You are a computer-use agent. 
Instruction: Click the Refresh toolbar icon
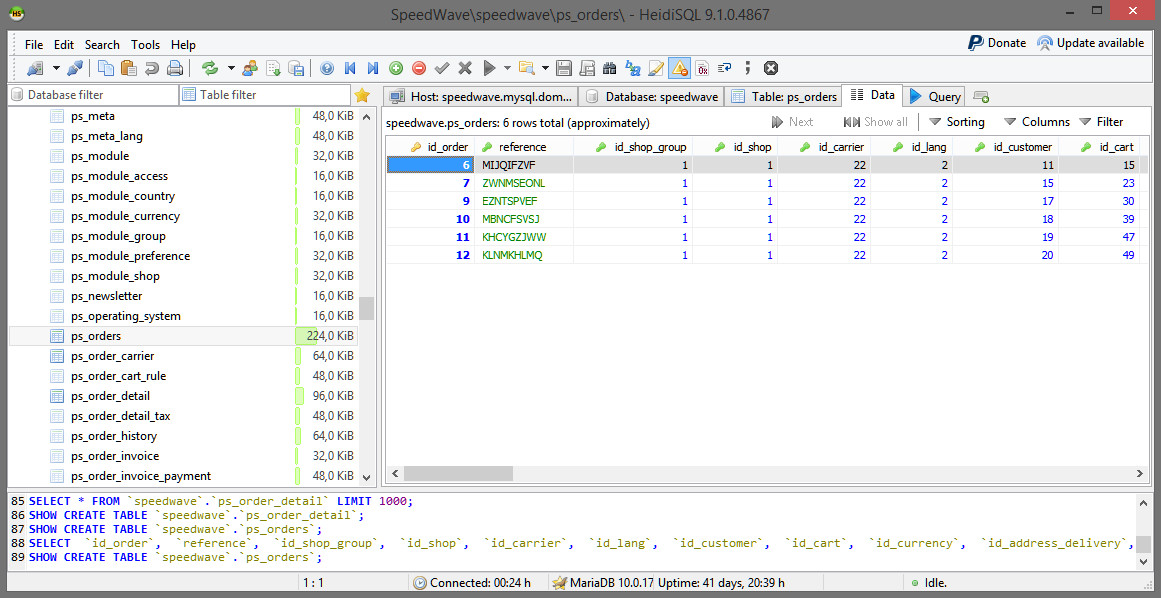pyautogui.click(x=210, y=68)
